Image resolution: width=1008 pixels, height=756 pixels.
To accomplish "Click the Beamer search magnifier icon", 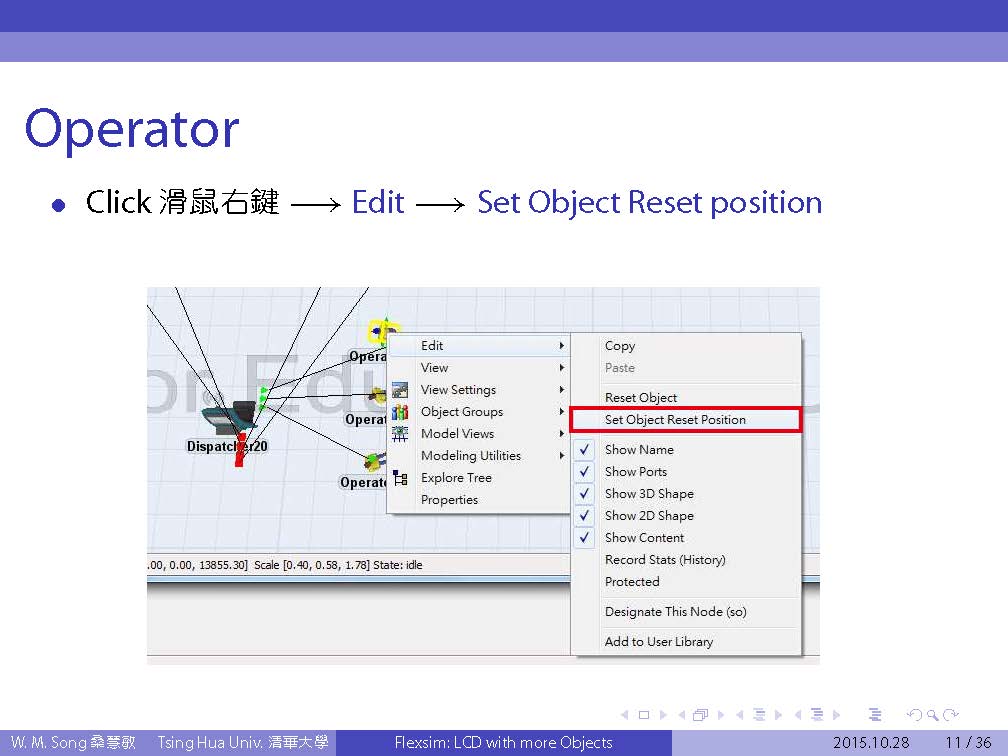I will click(934, 715).
